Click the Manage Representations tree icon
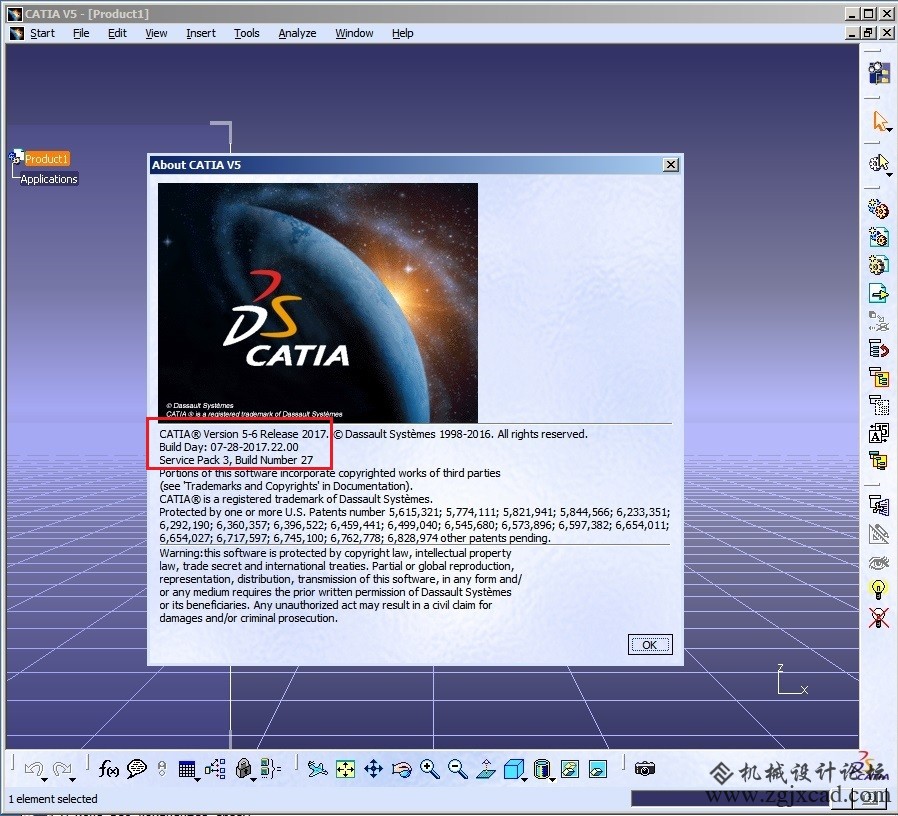The width and height of the screenshot is (898, 816). 879,506
